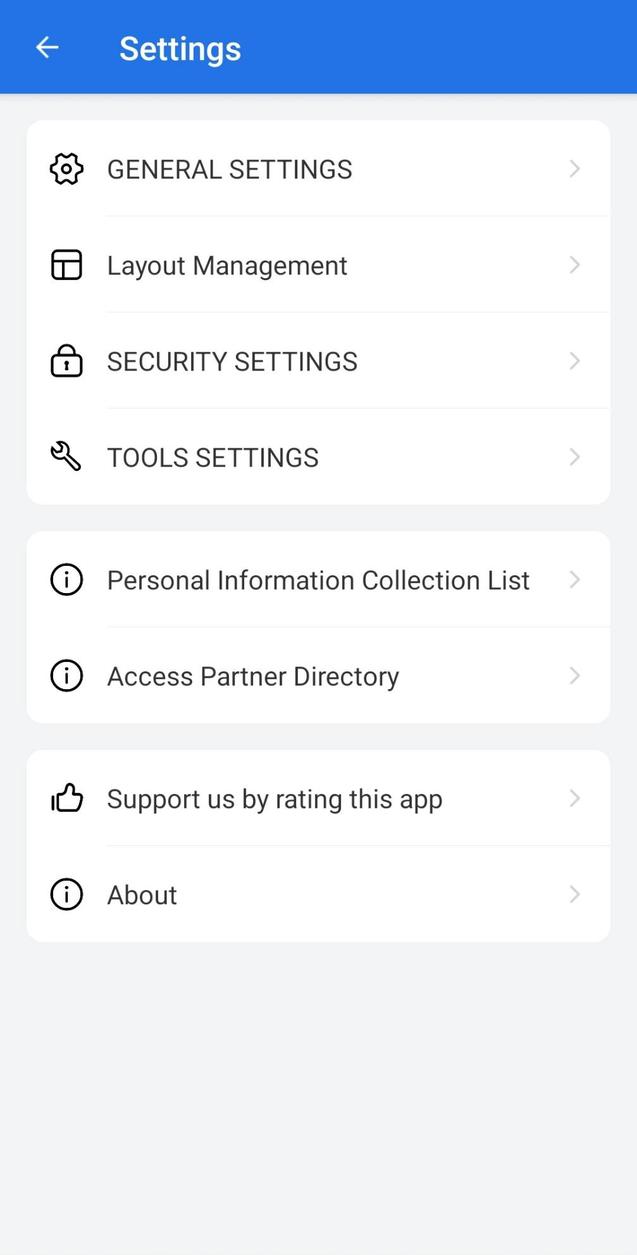This screenshot has width=637, height=1255.
Task: Tap Support us by rating this app
Action: (274, 797)
